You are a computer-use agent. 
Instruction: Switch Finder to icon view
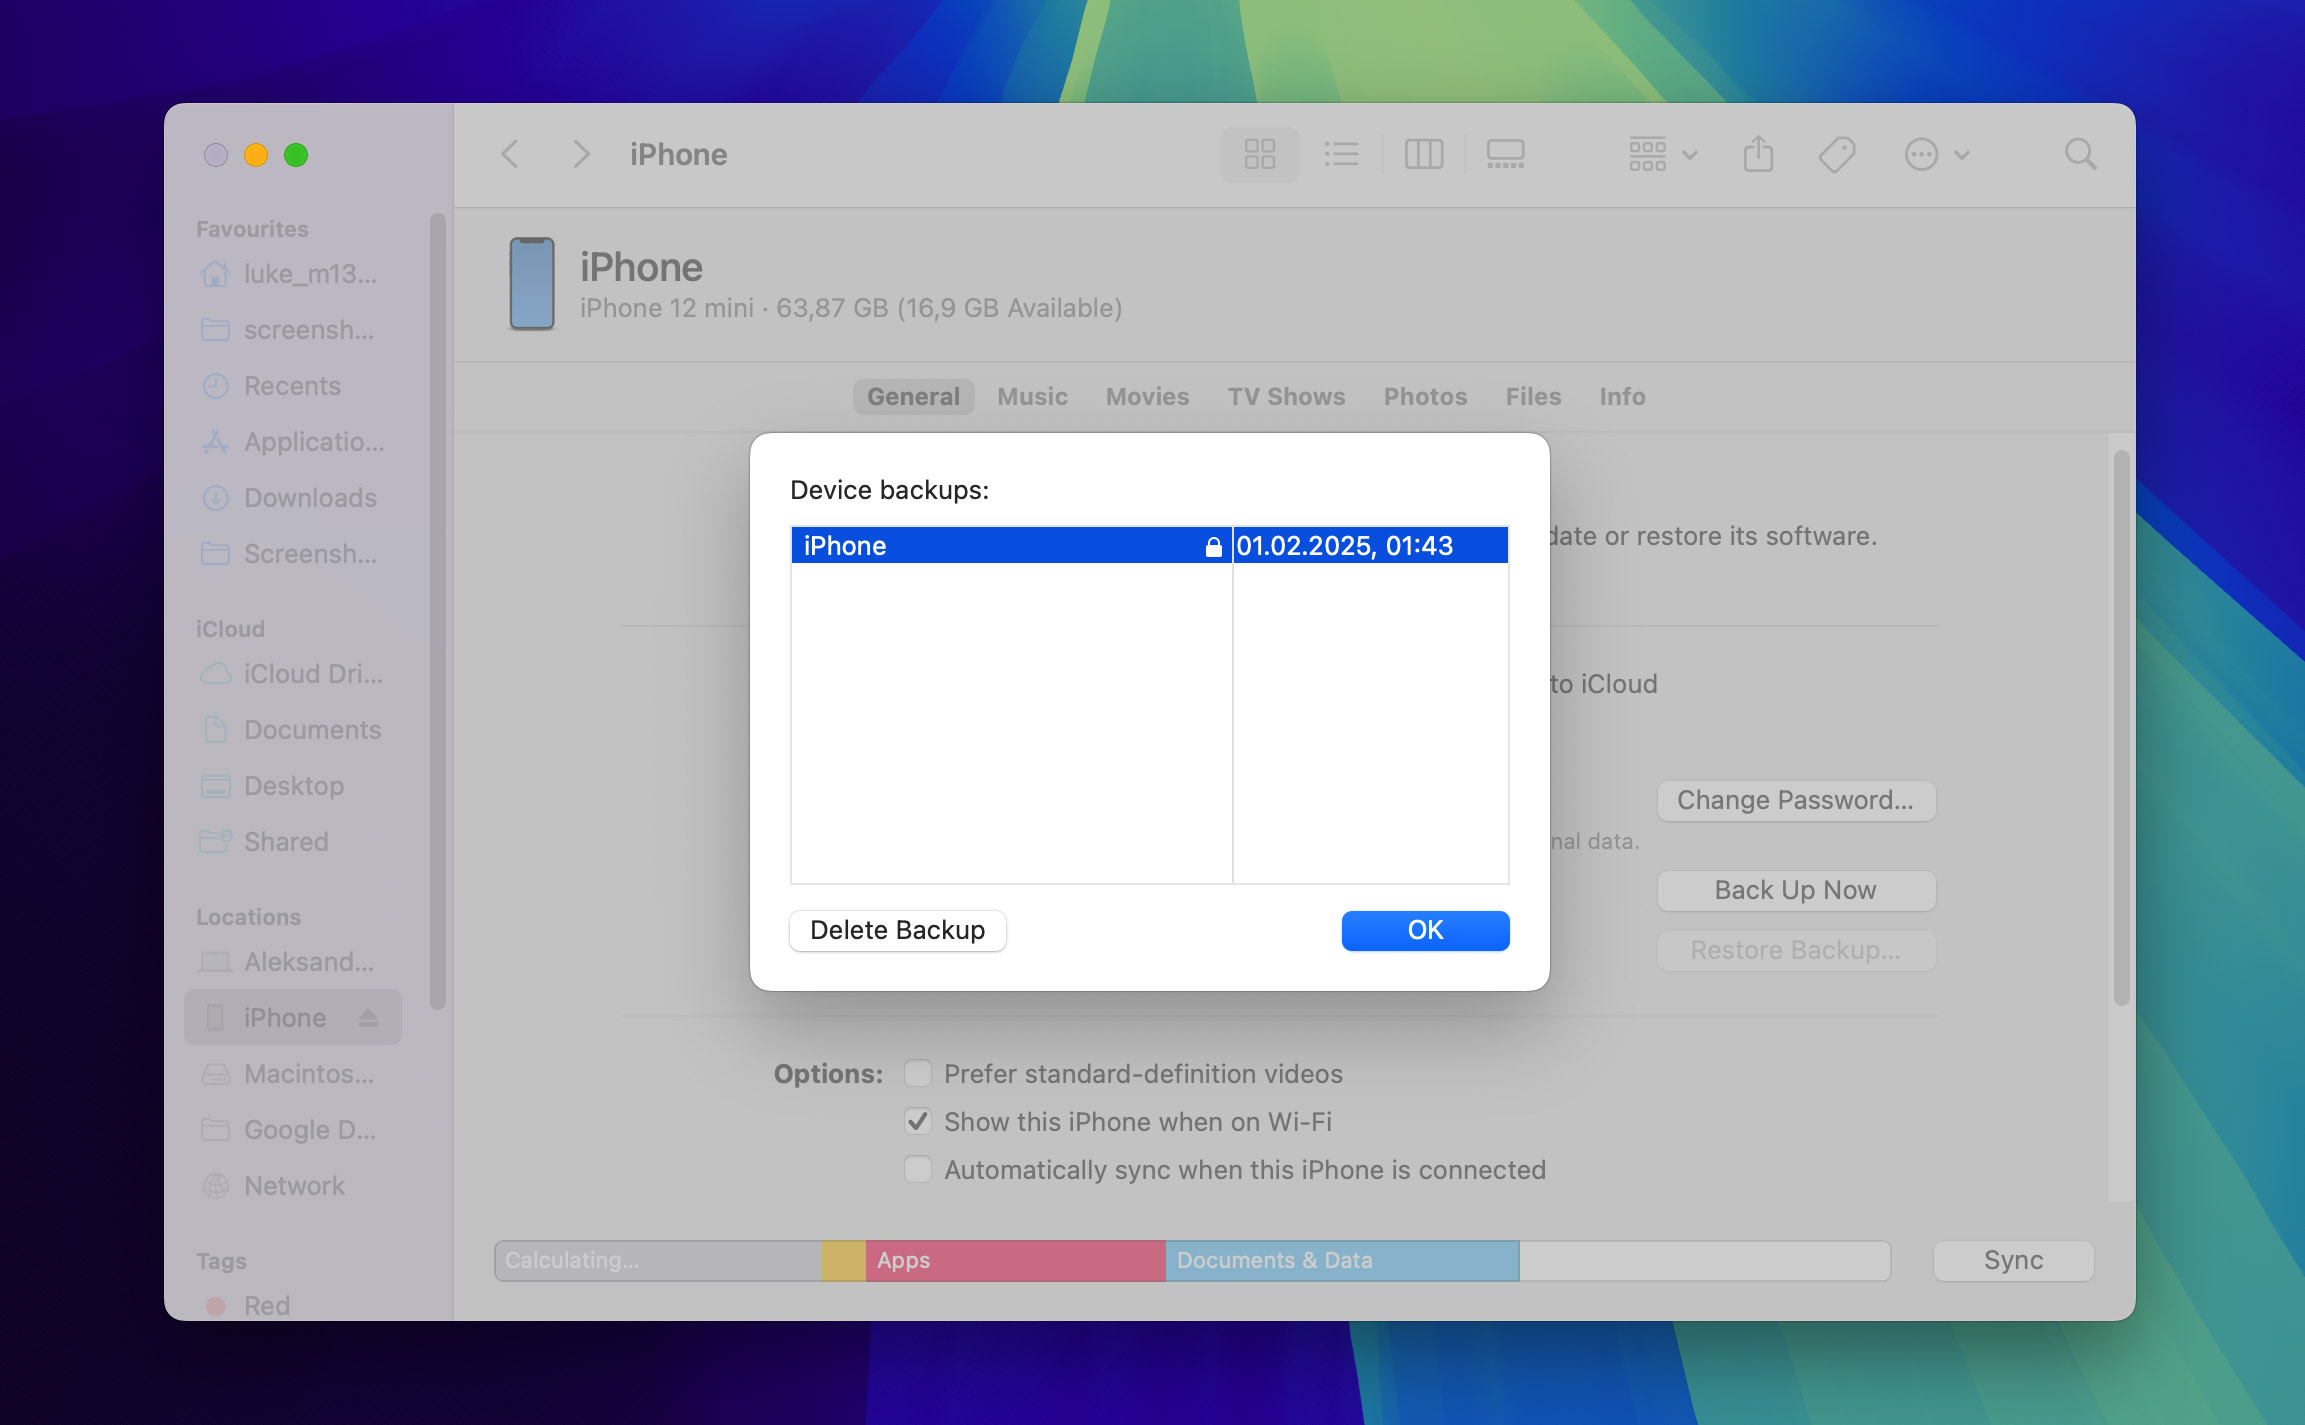[x=1260, y=155]
